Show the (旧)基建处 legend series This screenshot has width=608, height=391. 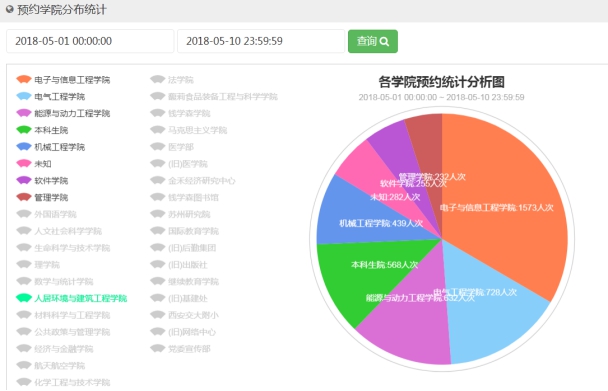coord(179,298)
